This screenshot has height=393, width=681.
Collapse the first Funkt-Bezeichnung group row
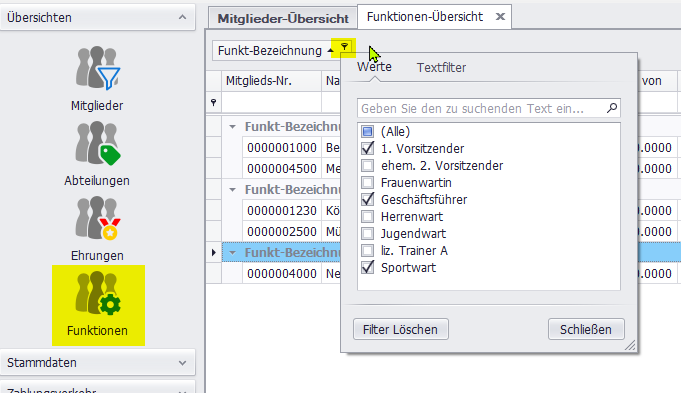tap(232, 127)
